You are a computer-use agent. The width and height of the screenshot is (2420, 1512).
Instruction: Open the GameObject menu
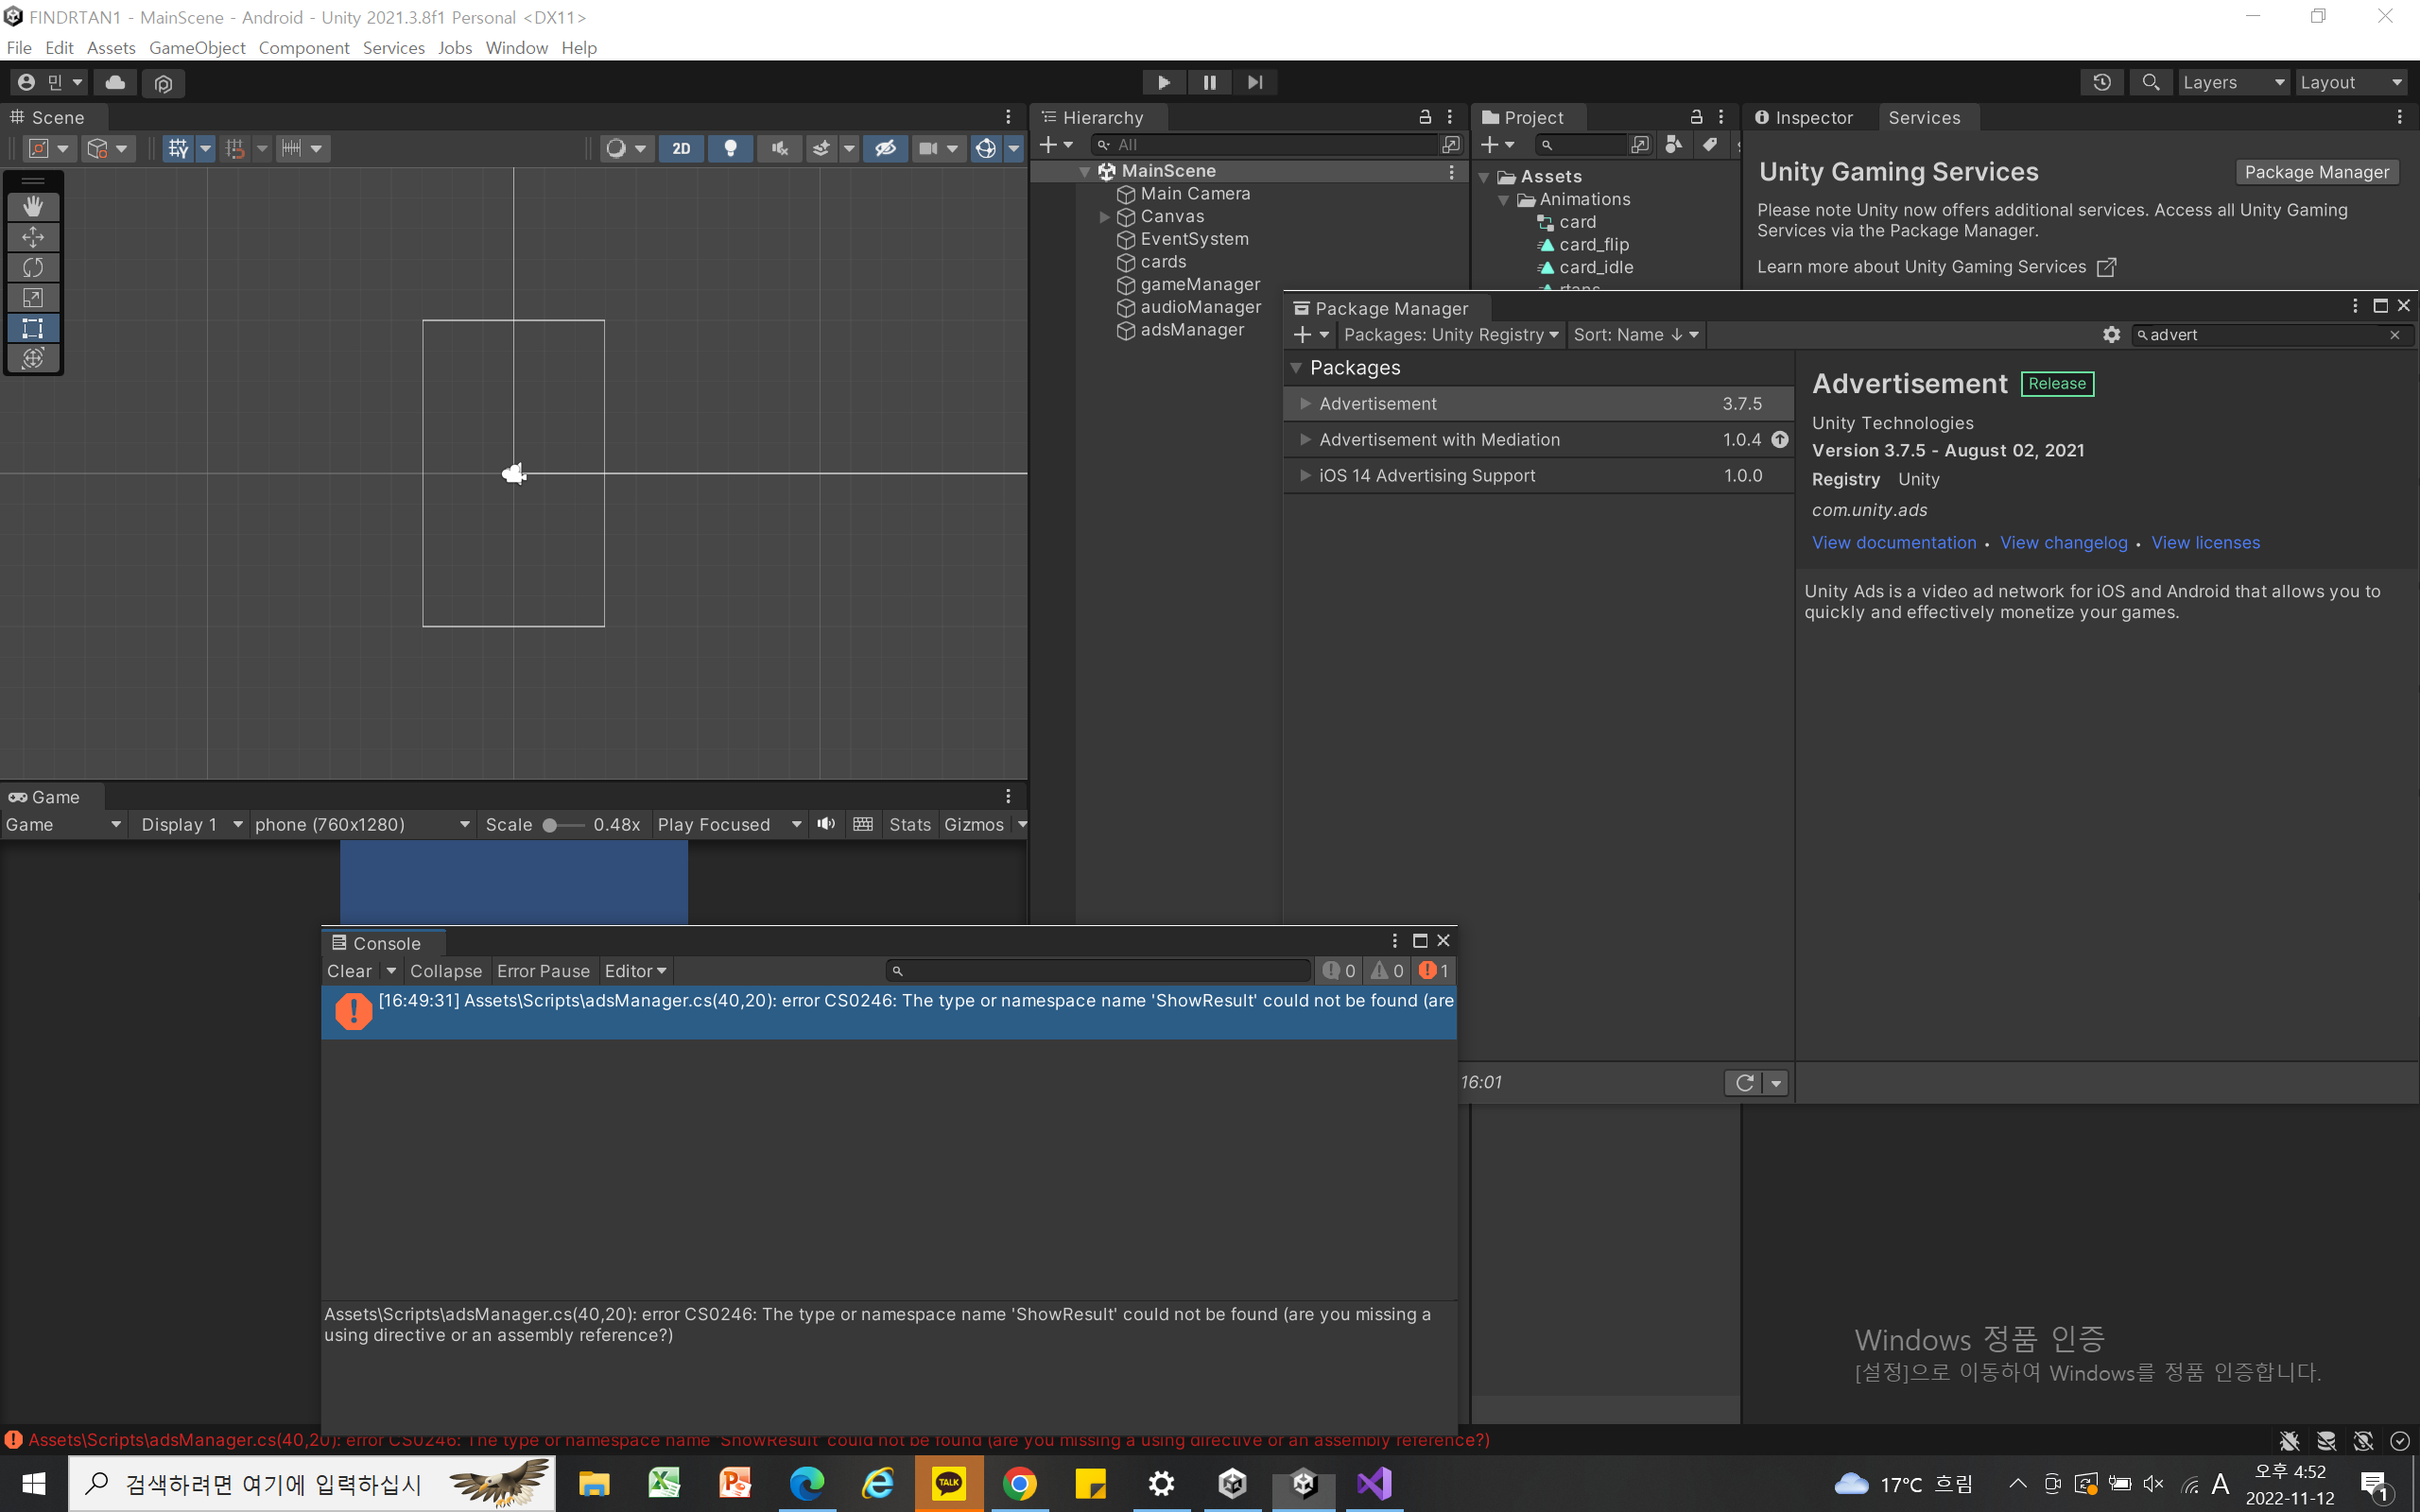(197, 48)
